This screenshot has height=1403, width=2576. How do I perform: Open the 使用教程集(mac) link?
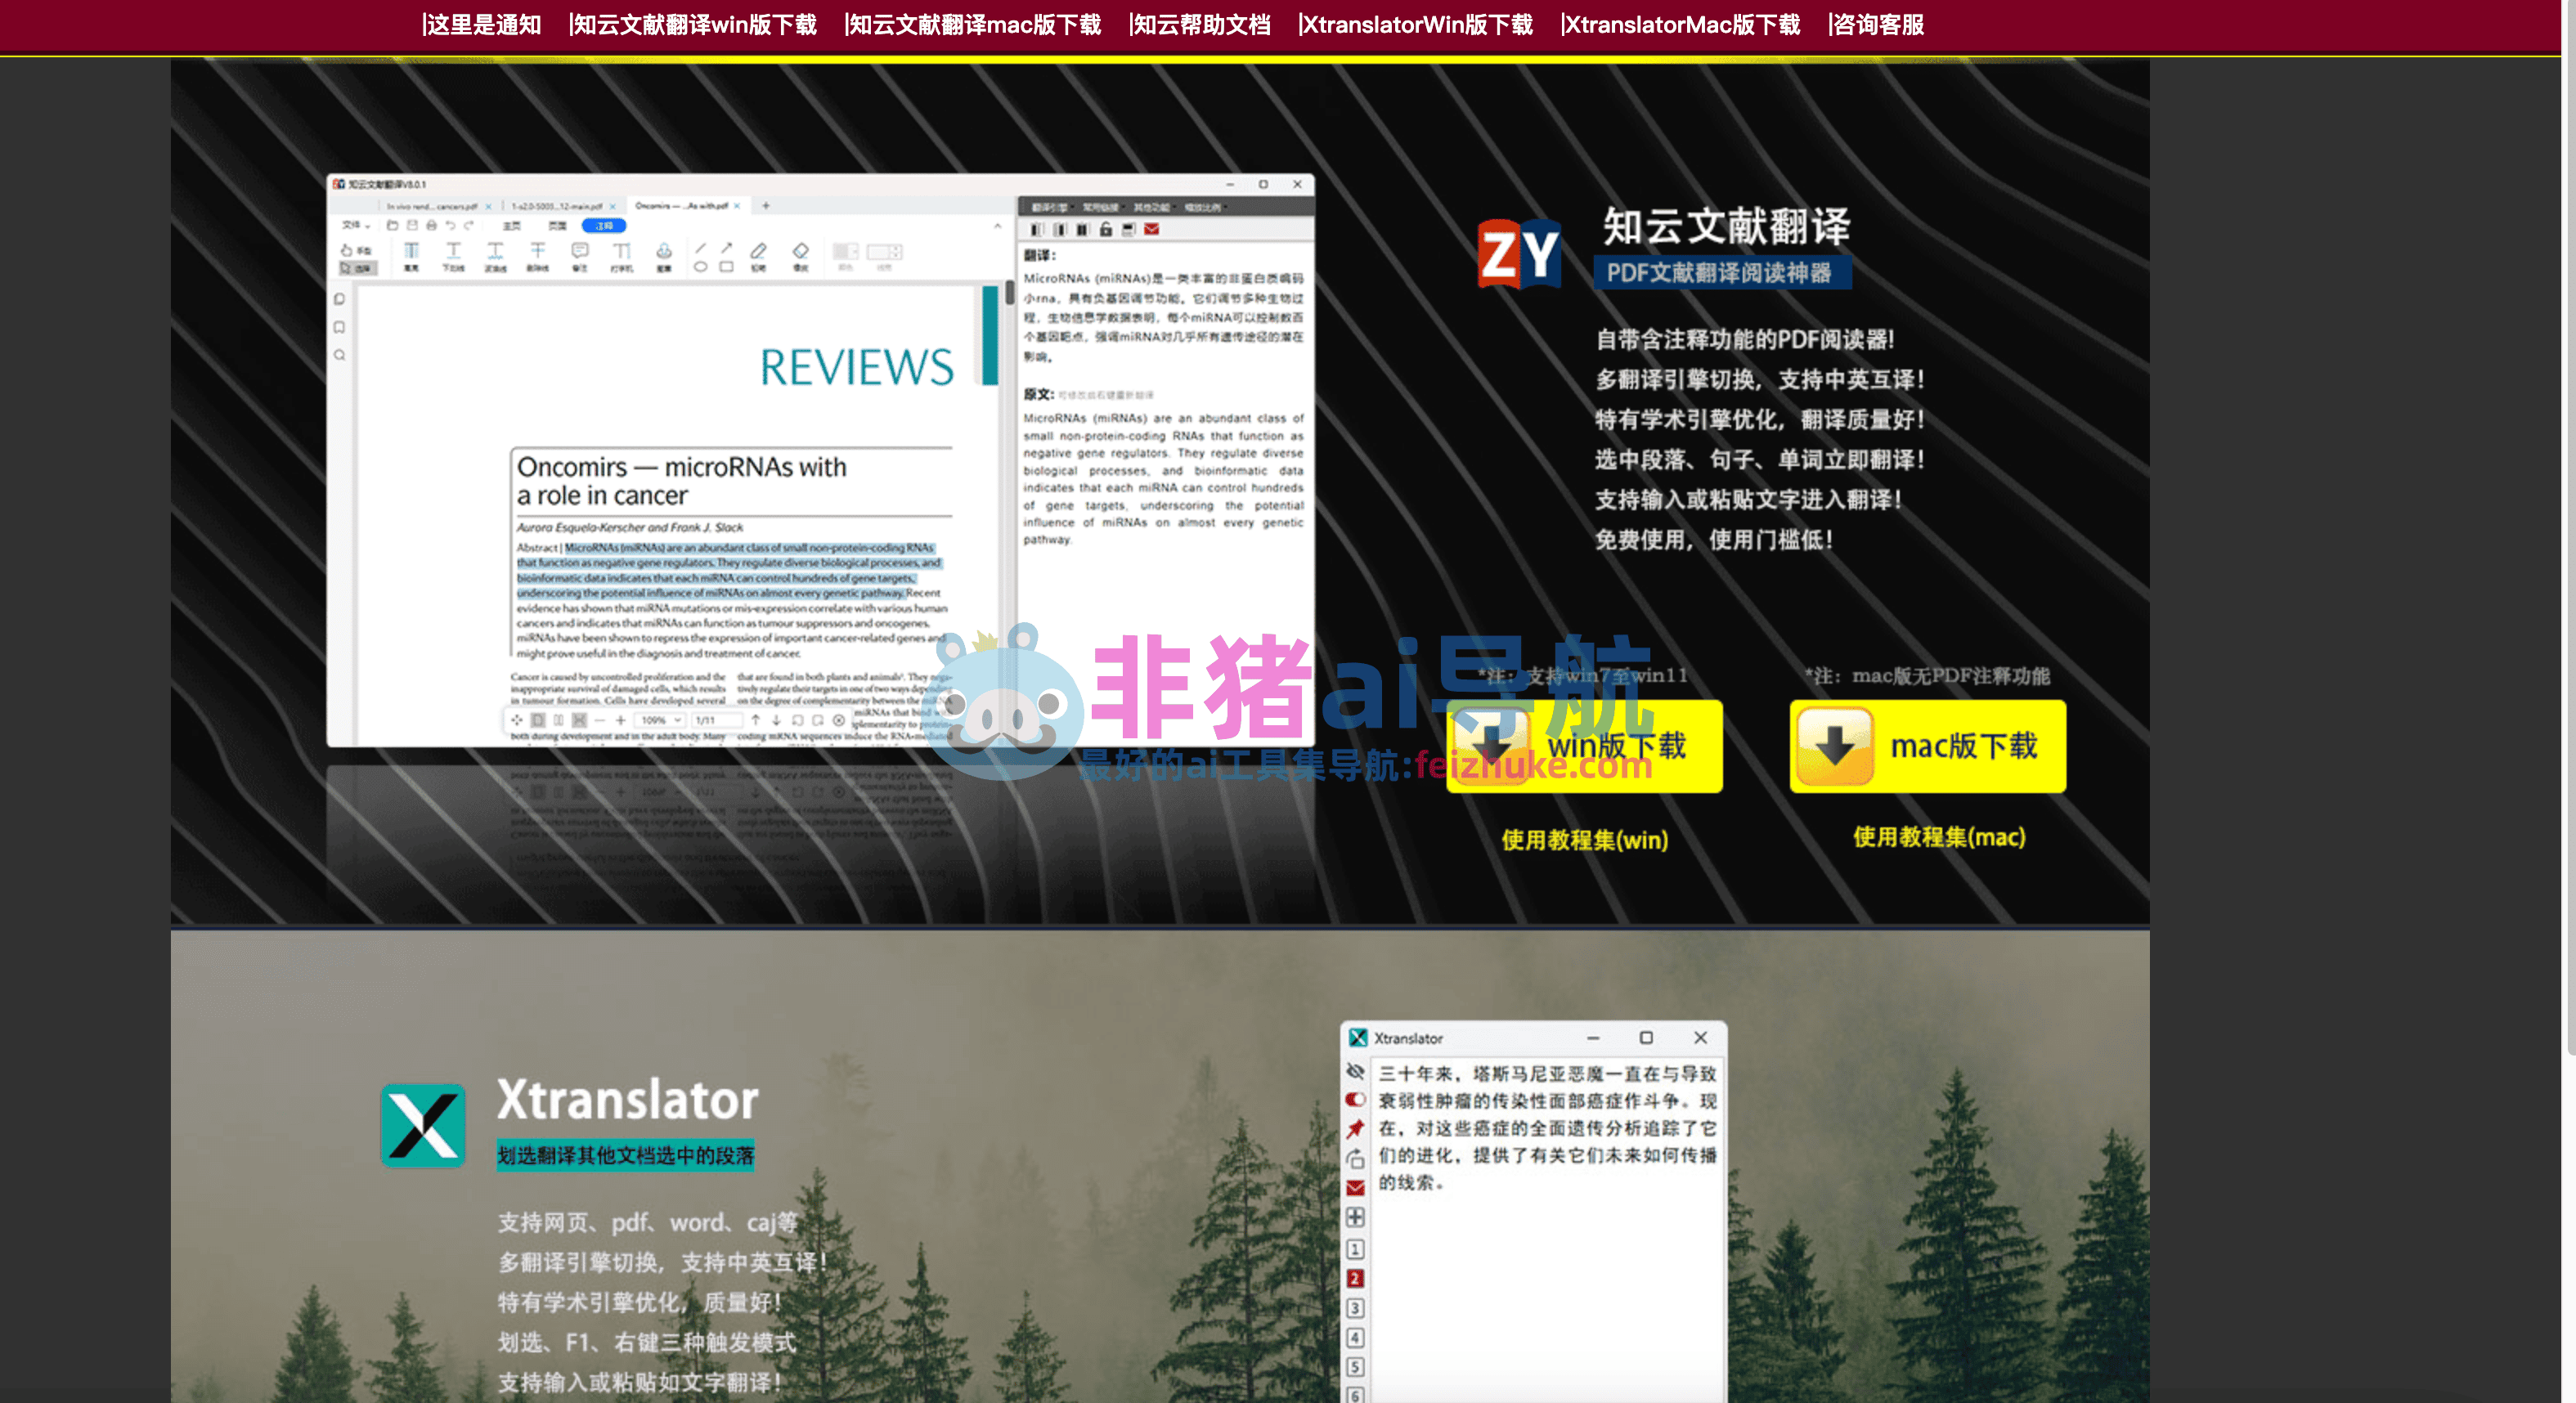point(1939,837)
